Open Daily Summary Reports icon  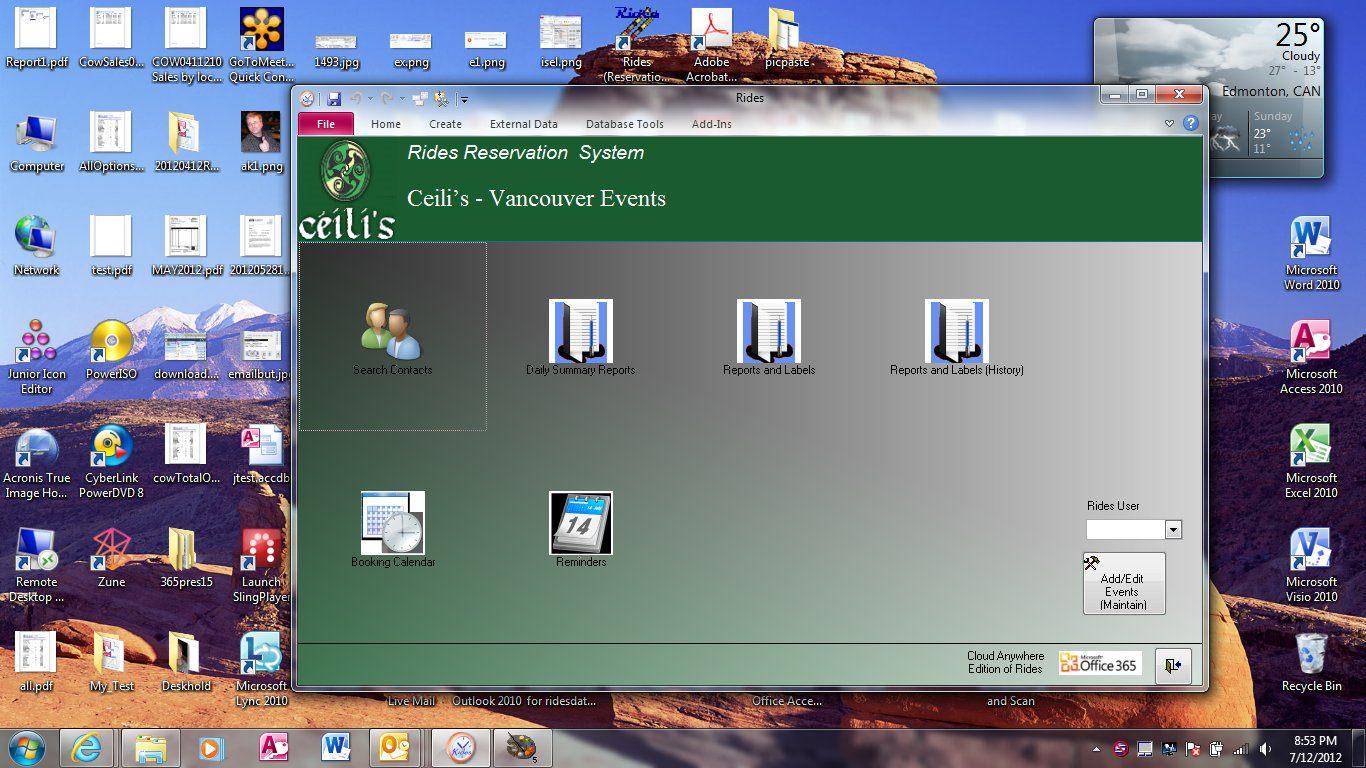click(580, 331)
